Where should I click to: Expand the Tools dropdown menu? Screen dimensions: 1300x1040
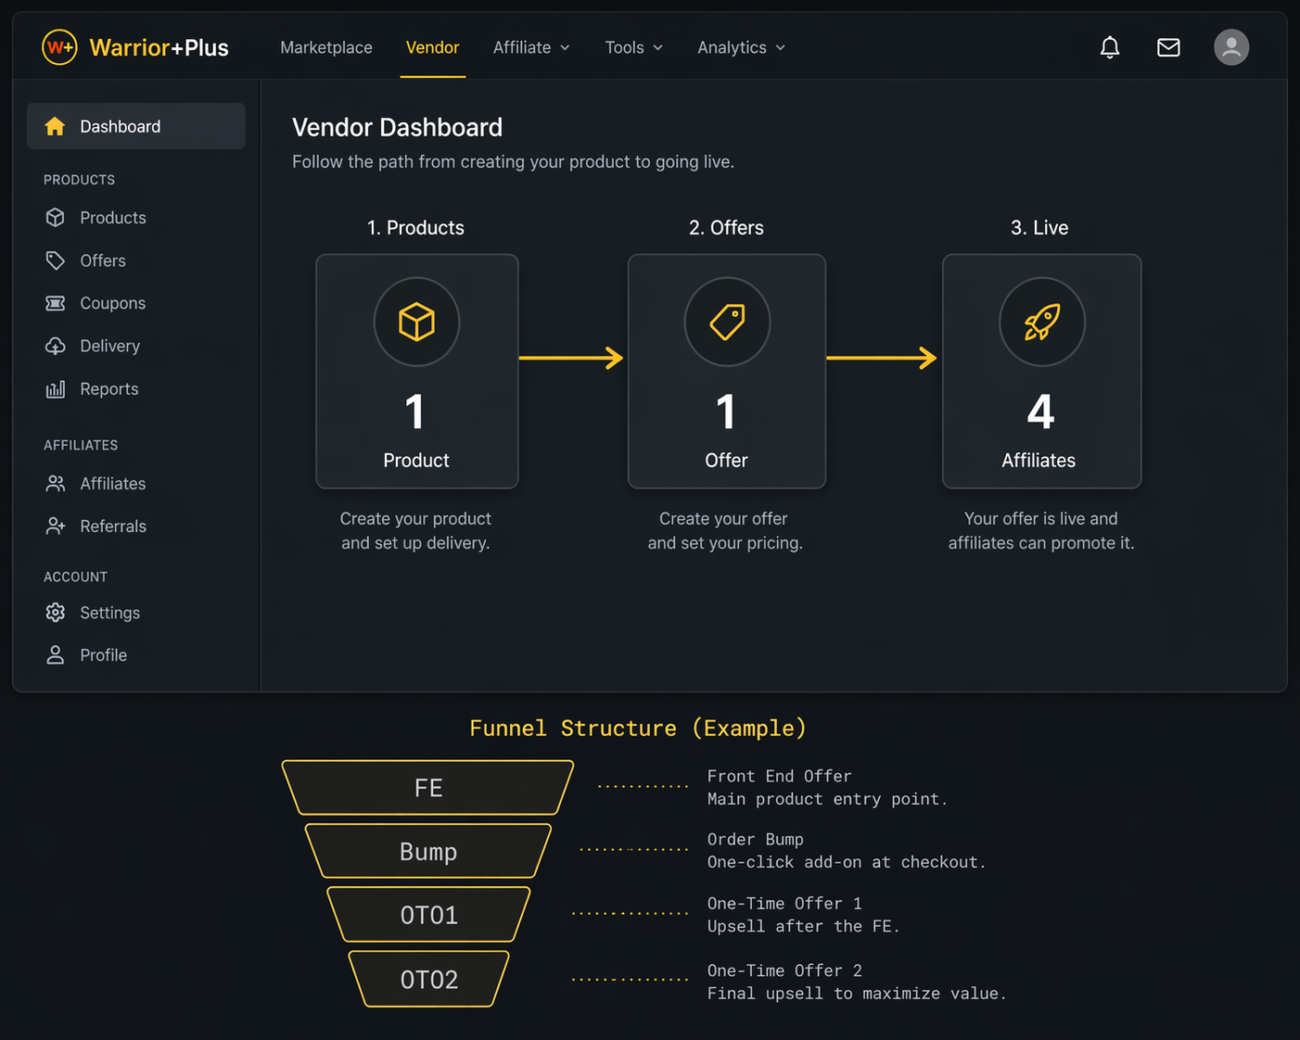(x=633, y=47)
